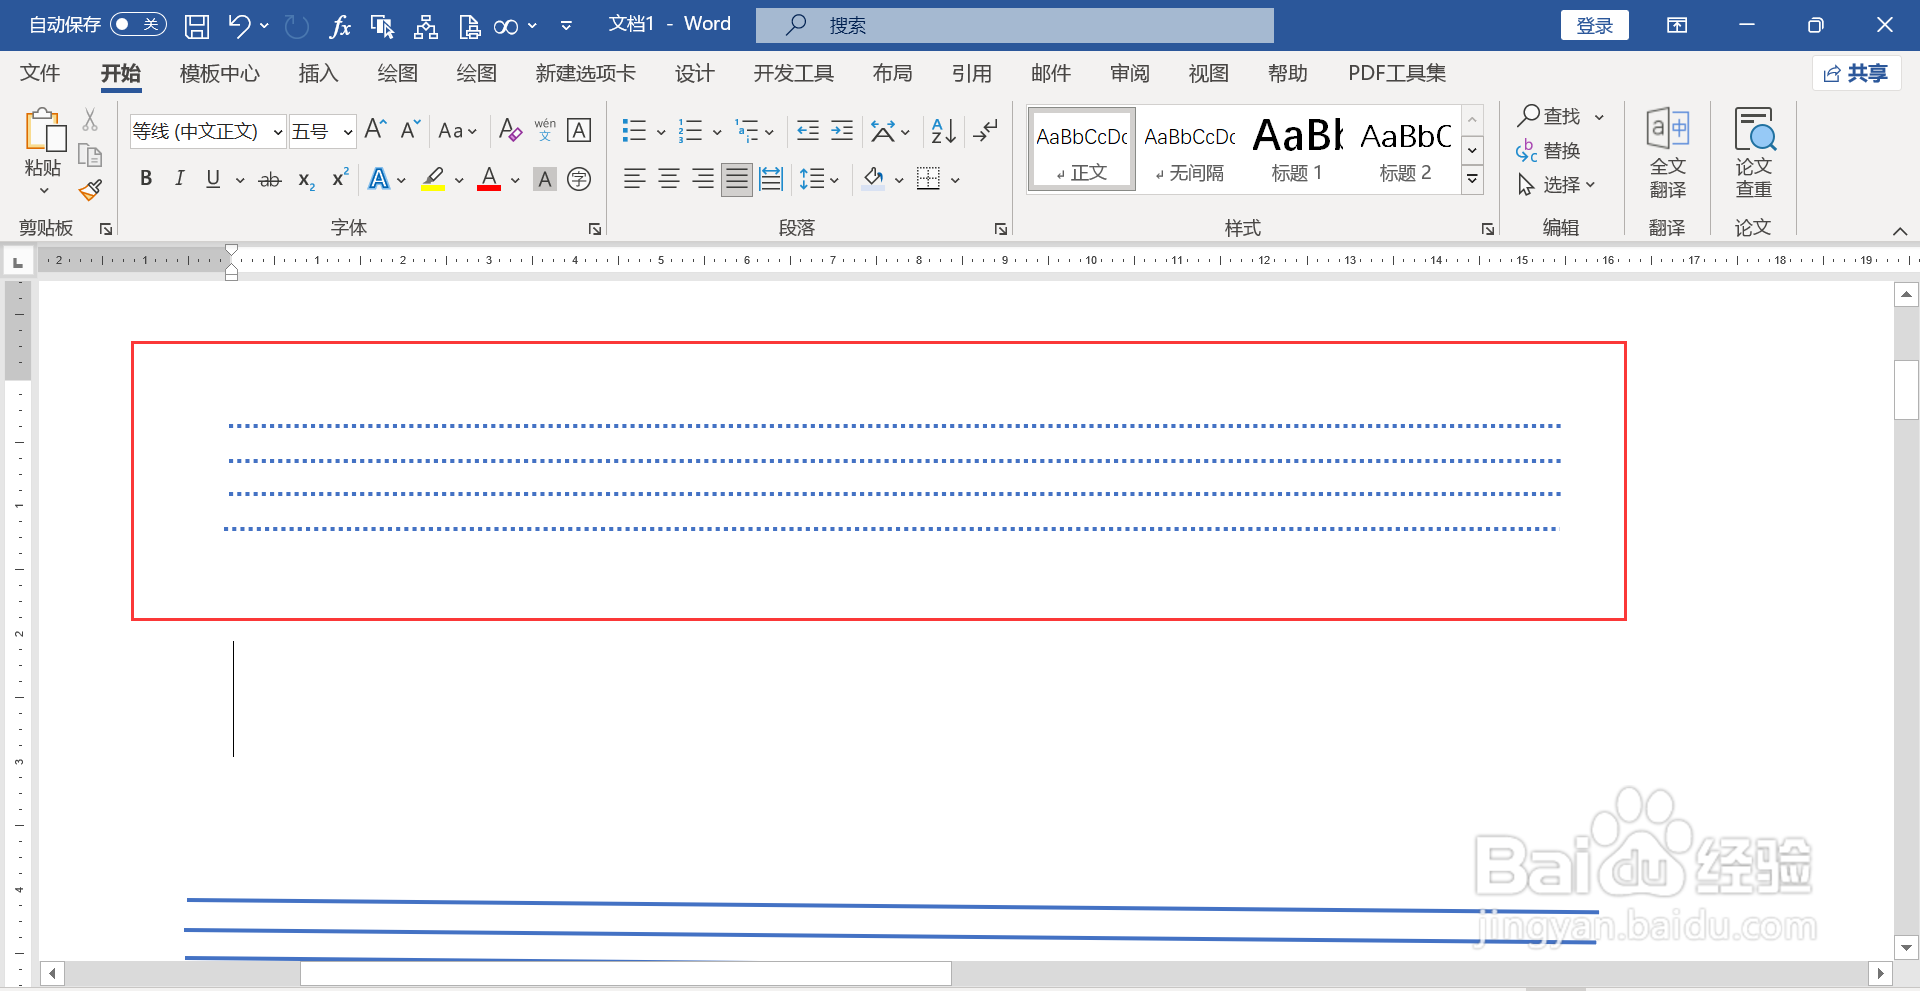Click the search box in title bar
This screenshot has width=1920, height=991.
[1015, 25]
